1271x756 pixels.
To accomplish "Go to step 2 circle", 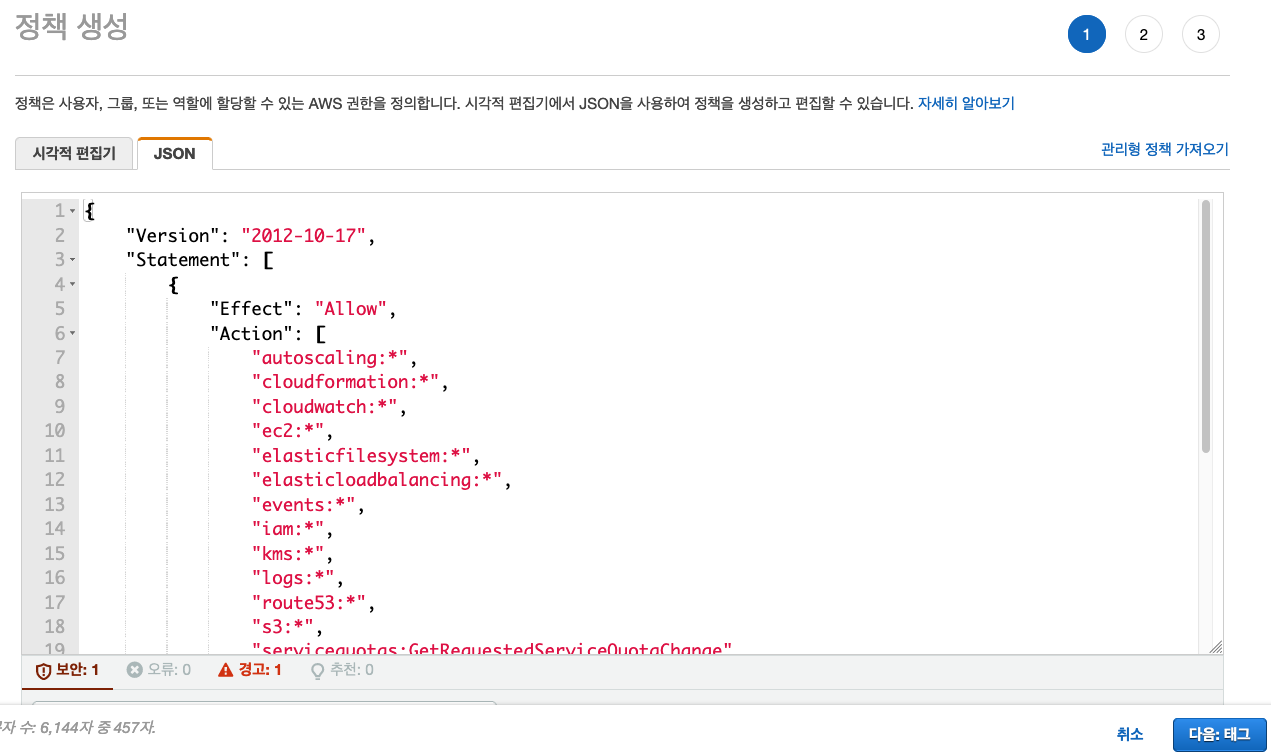I will 1143,35.
